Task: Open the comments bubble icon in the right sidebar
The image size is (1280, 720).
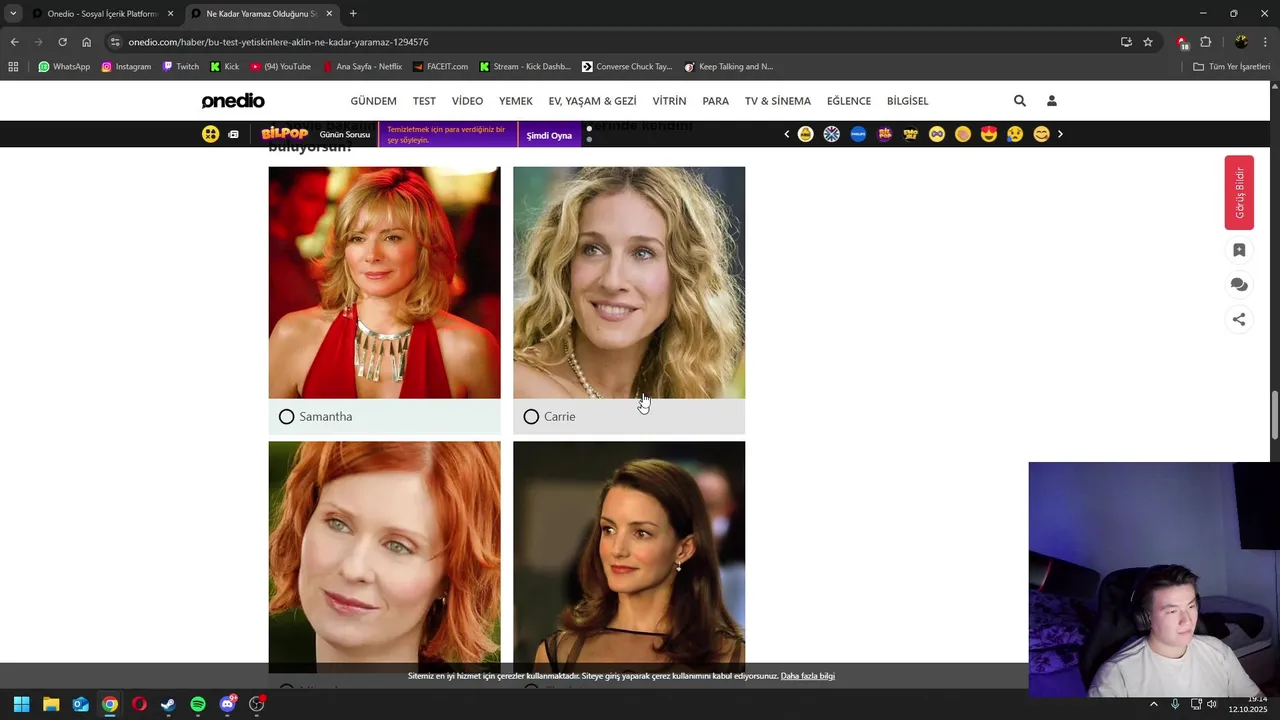Action: click(x=1239, y=285)
